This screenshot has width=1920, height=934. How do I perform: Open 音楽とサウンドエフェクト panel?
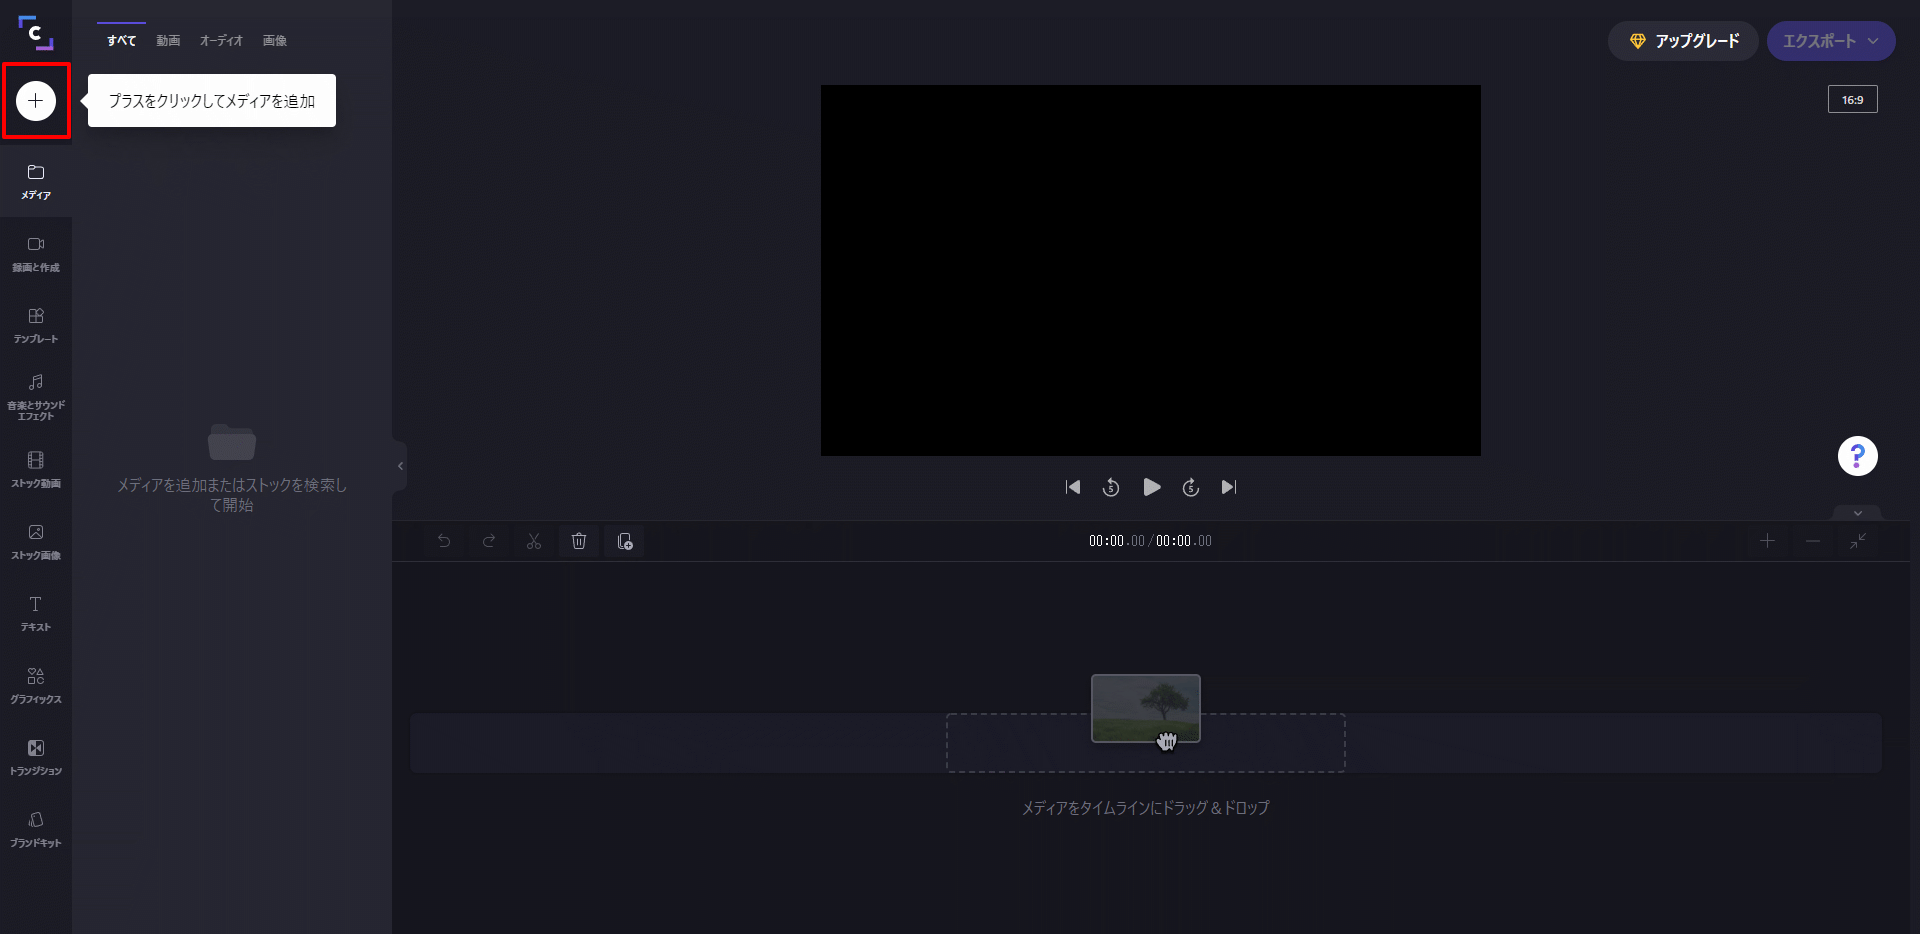point(36,396)
